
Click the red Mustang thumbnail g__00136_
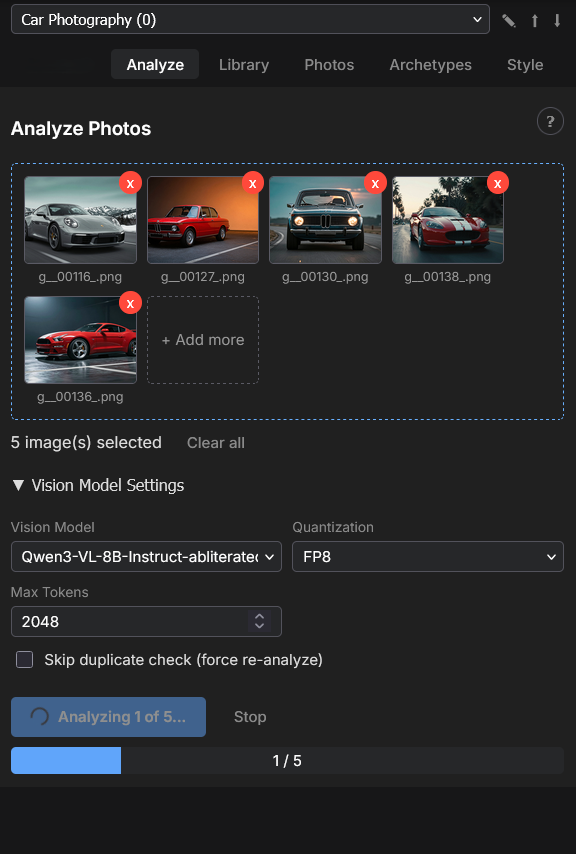80,340
